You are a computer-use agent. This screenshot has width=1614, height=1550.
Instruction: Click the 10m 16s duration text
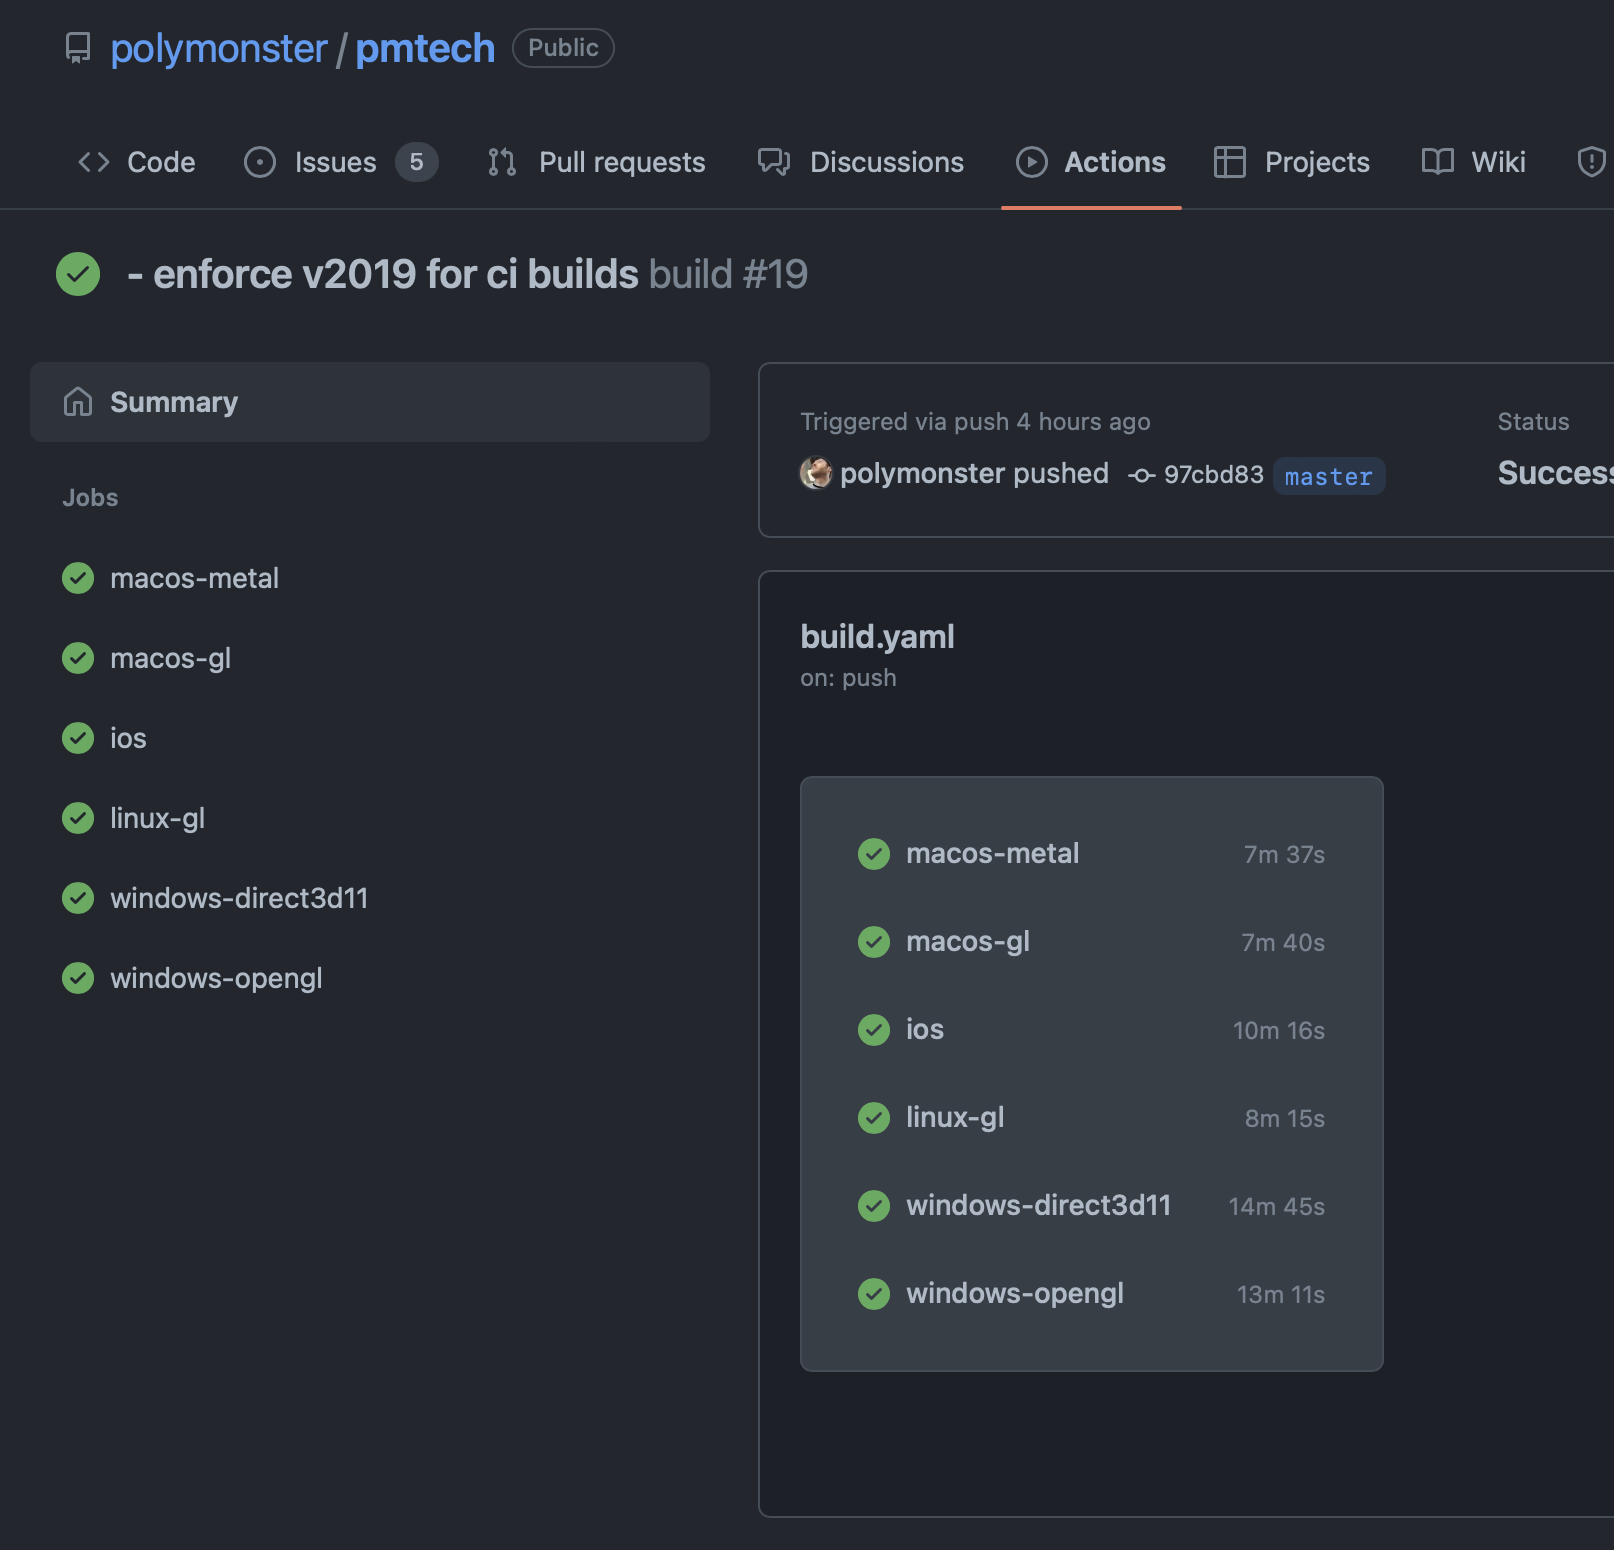[x=1278, y=1031]
